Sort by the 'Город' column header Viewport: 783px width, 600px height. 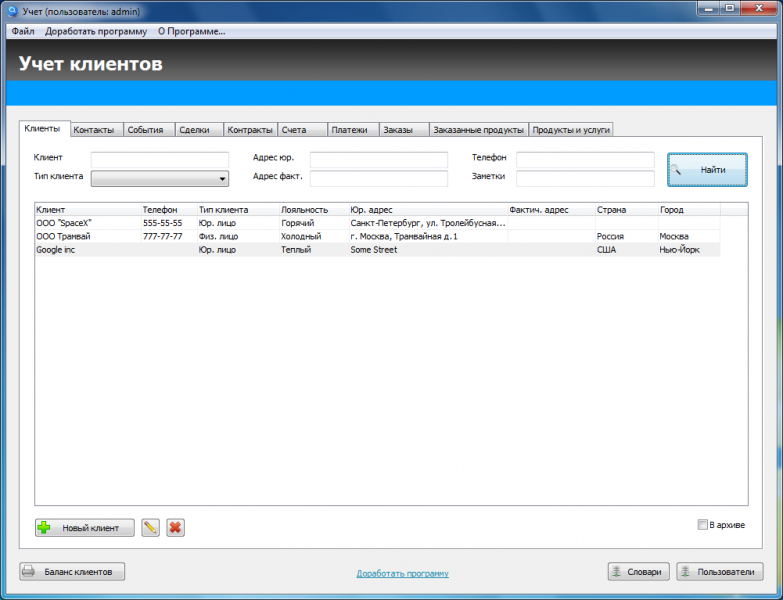689,210
